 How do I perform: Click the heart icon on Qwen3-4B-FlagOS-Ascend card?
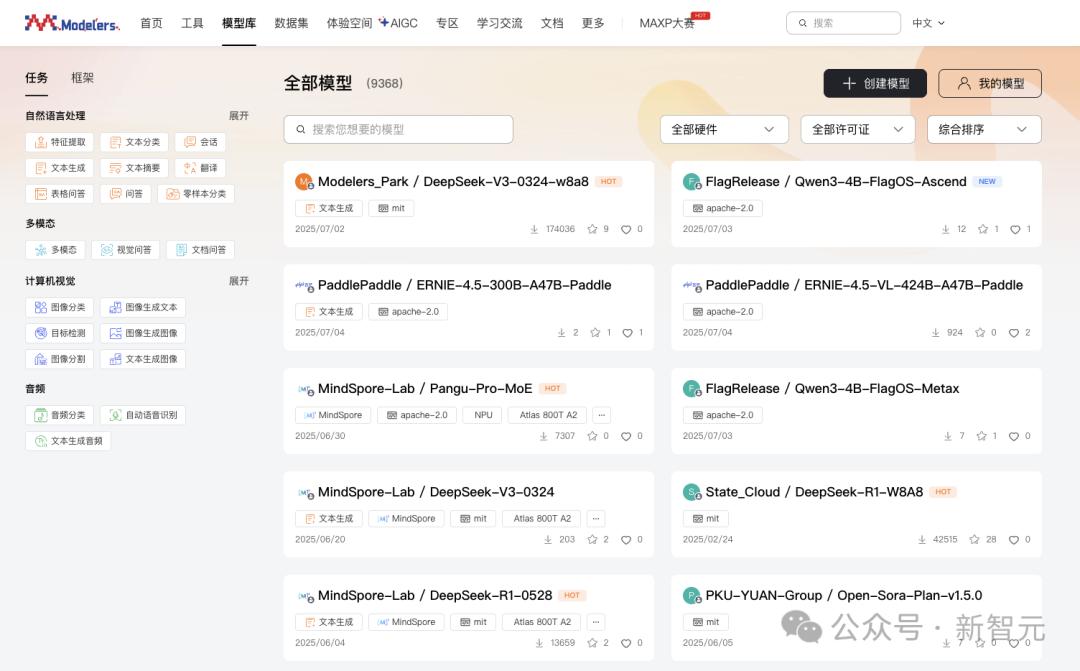click(1015, 229)
